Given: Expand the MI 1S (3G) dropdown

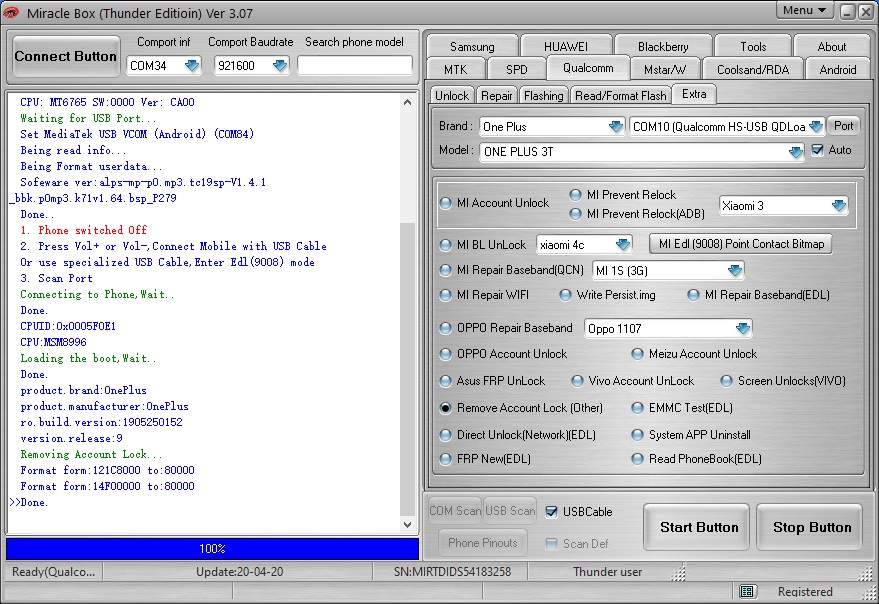Looking at the screenshot, I should coord(734,271).
